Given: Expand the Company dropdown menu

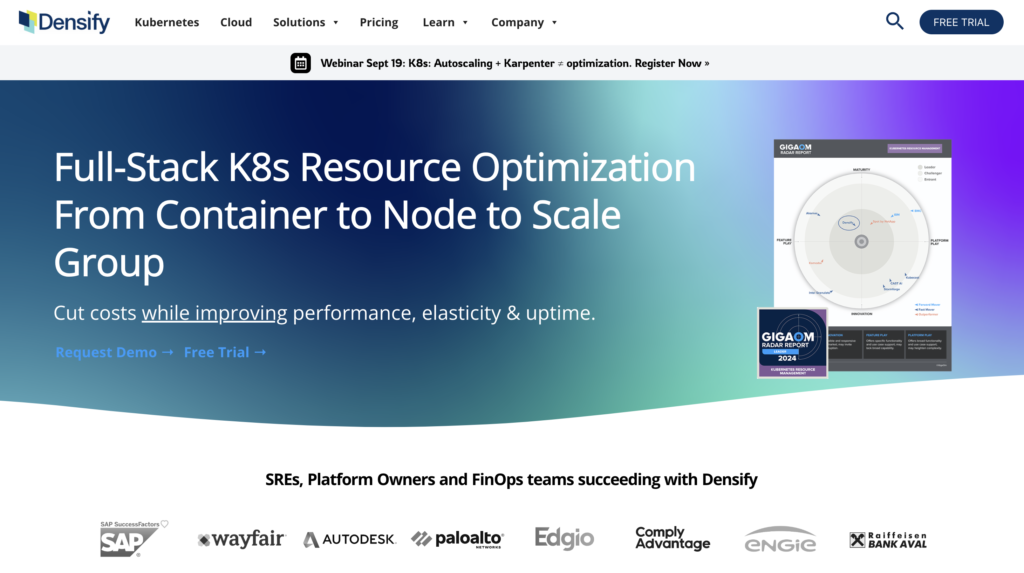Looking at the screenshot, I should coord(524,22).
